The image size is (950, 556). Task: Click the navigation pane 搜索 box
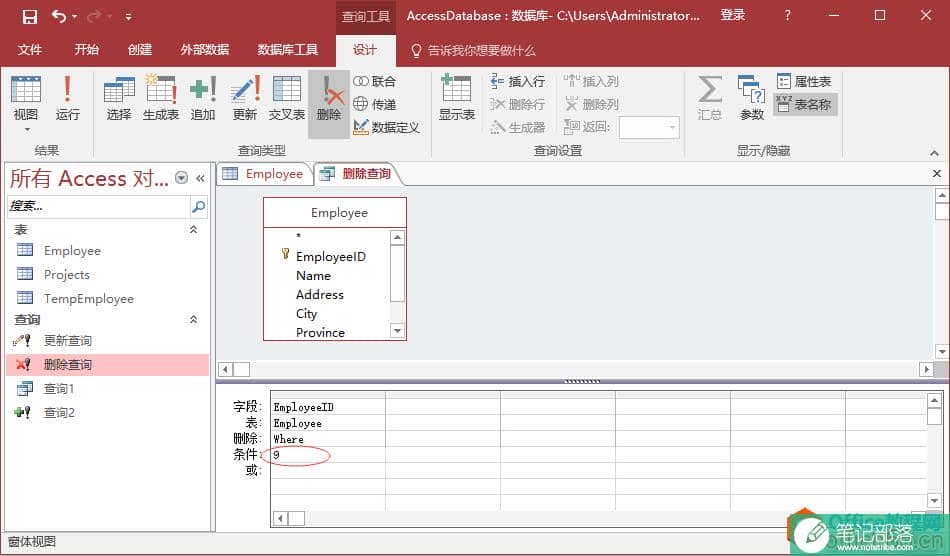(x=99, y=207)
